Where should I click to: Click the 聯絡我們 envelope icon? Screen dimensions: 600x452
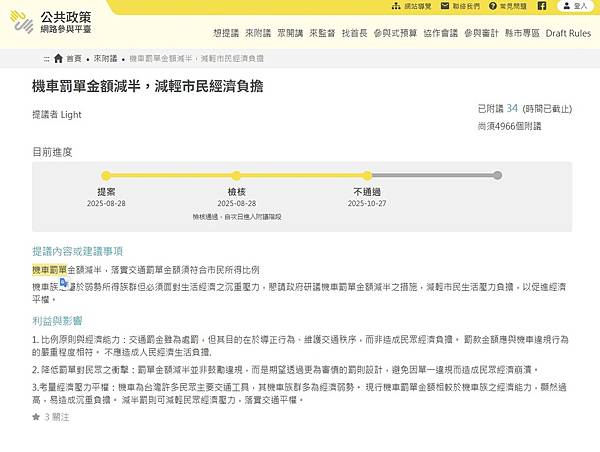445,6
